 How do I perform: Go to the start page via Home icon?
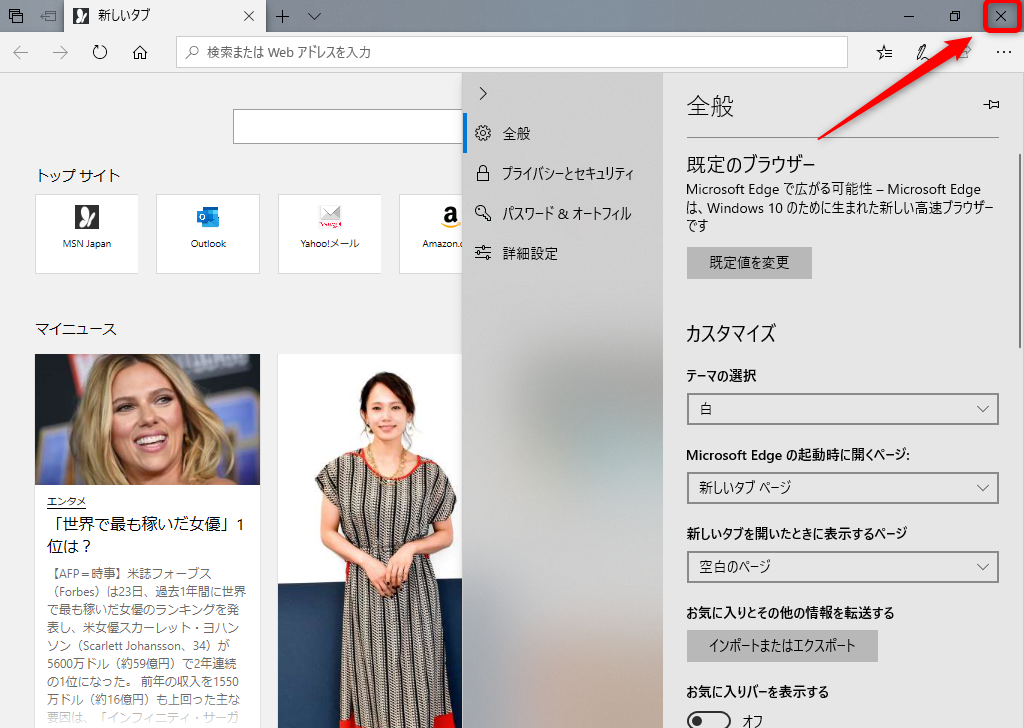point(140,52)
